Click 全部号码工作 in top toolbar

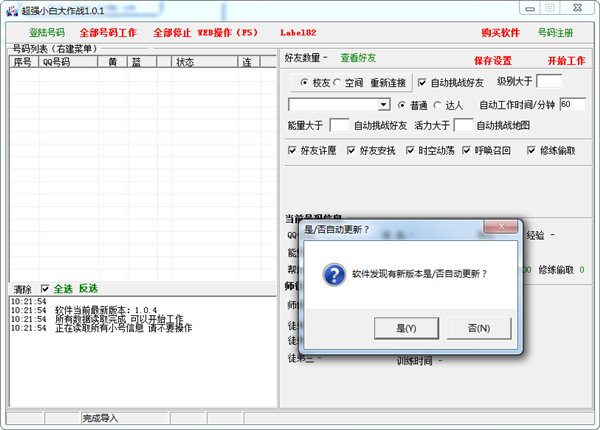pyautogui.click(x=108, y=33)
